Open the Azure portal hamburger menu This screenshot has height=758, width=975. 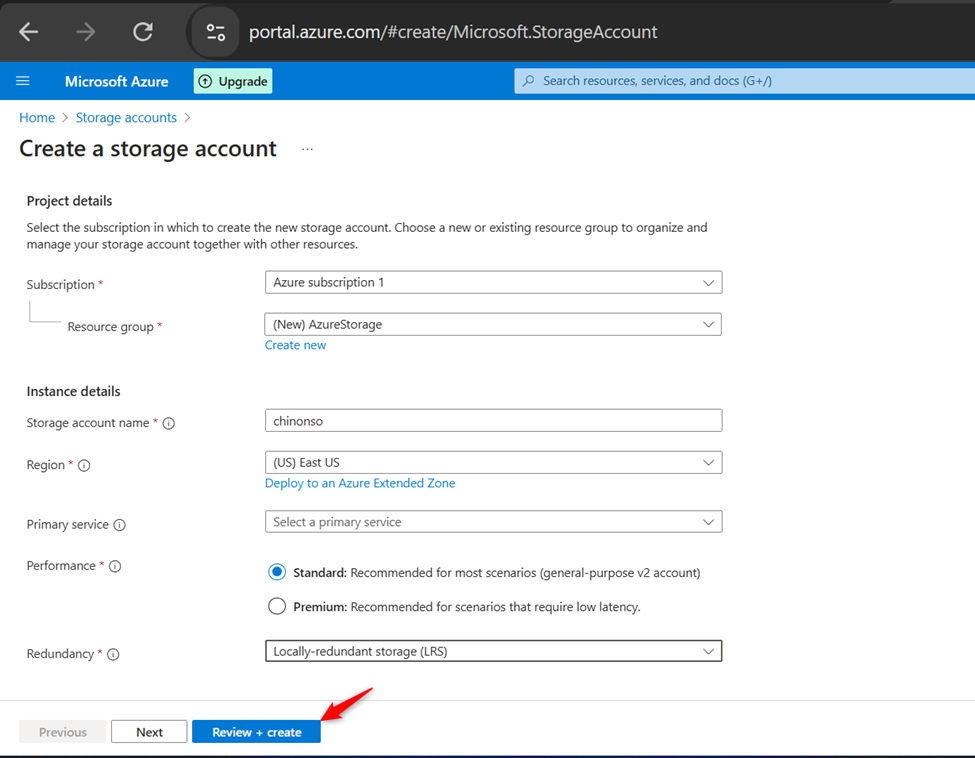click(x=23, y=81)
